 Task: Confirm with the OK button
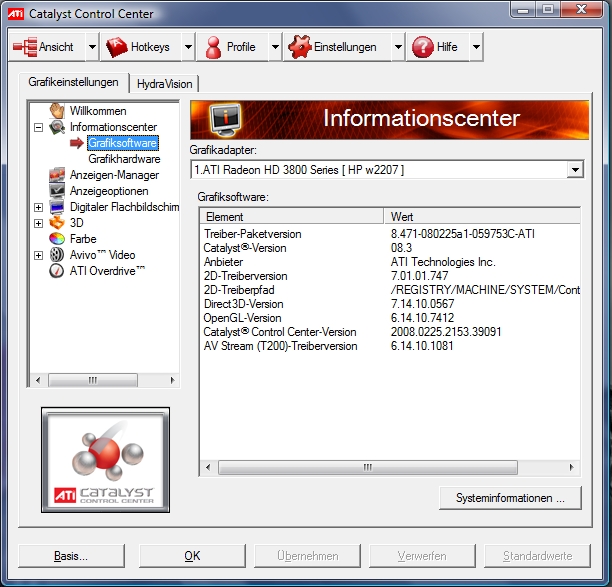pyautogui.click(x=192, y=556)
